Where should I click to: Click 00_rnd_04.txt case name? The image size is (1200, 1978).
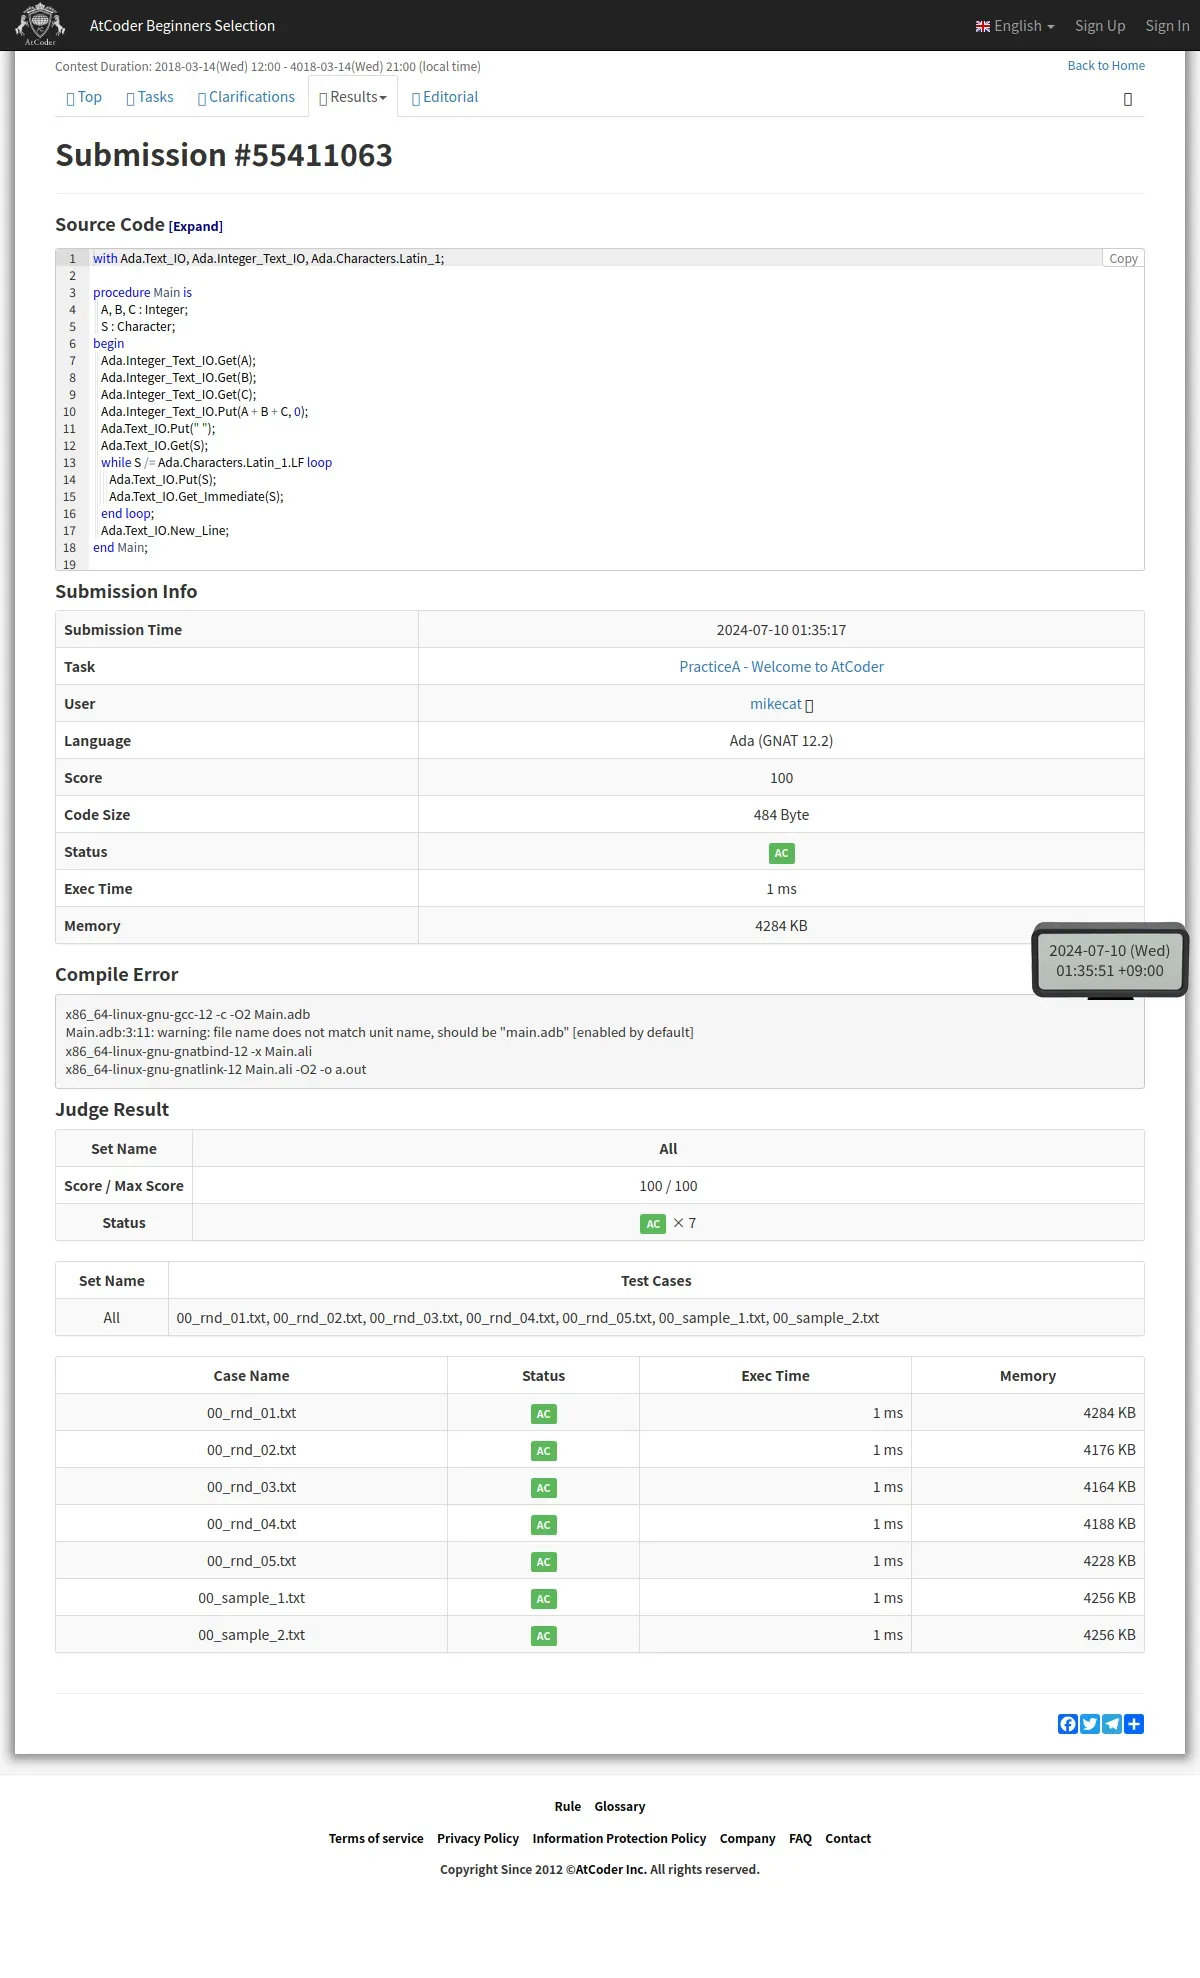[x=251, y=1524]
